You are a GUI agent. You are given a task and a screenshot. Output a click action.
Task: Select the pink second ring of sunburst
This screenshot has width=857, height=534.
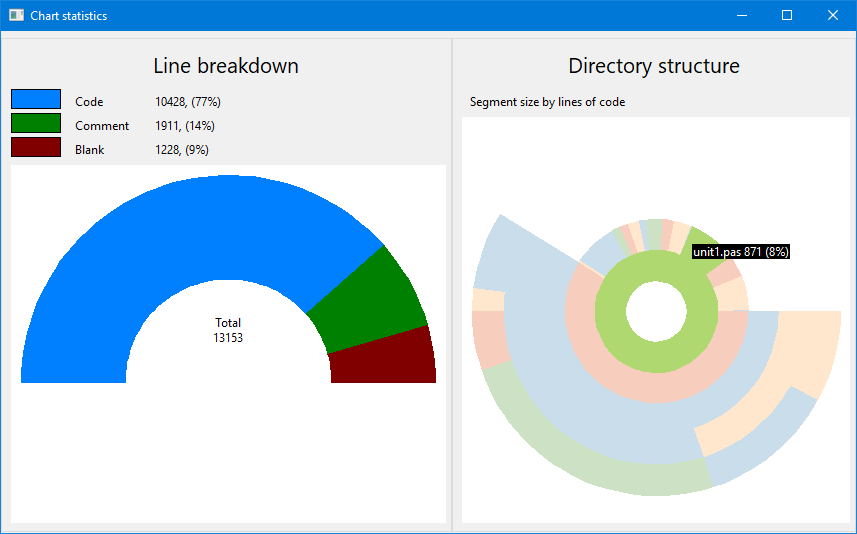pyautogui.click(x=656, y=388)
